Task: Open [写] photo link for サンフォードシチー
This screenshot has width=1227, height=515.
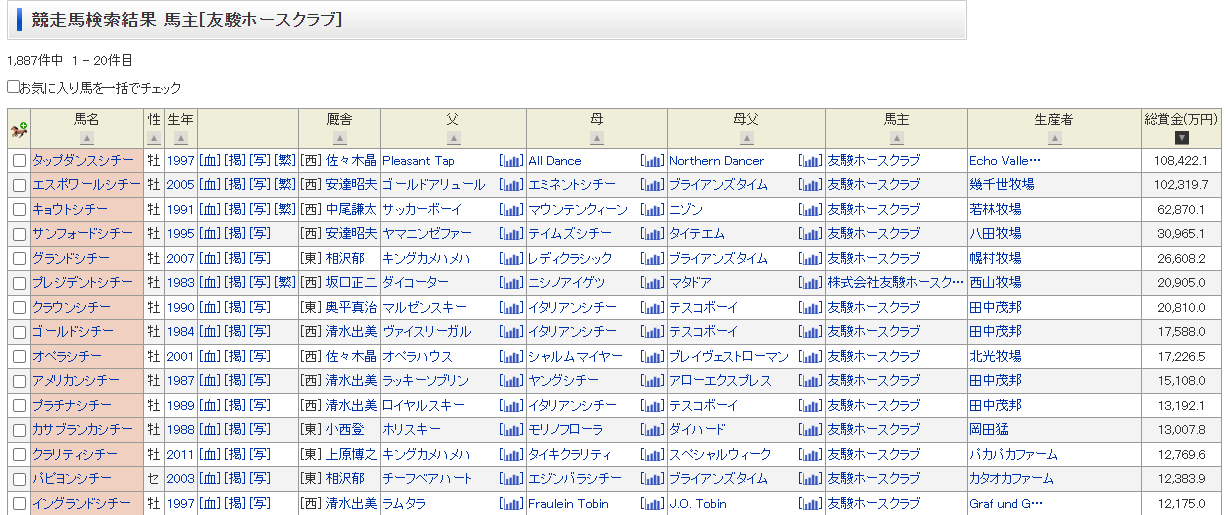Action: 260,234
